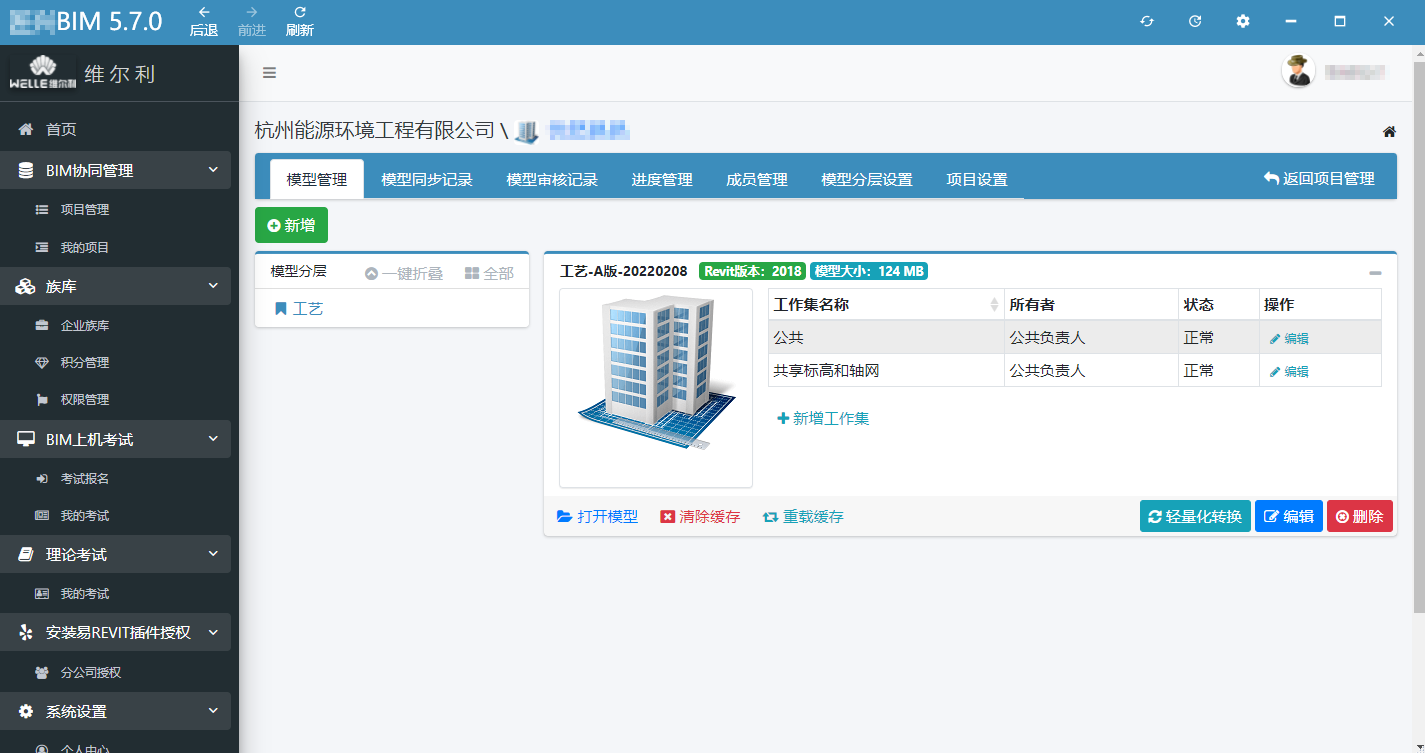Click the 工作集名称 column sort arrows
The image size is (1425, 753).
tap(993, 305)
